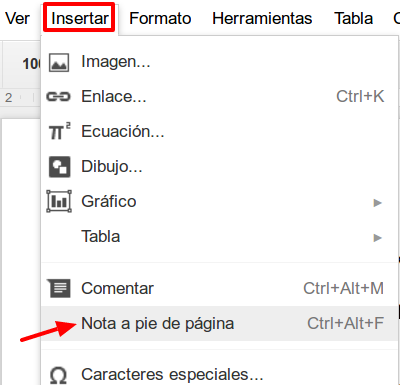
Task: Open the Ver menu
Action: 18,18
